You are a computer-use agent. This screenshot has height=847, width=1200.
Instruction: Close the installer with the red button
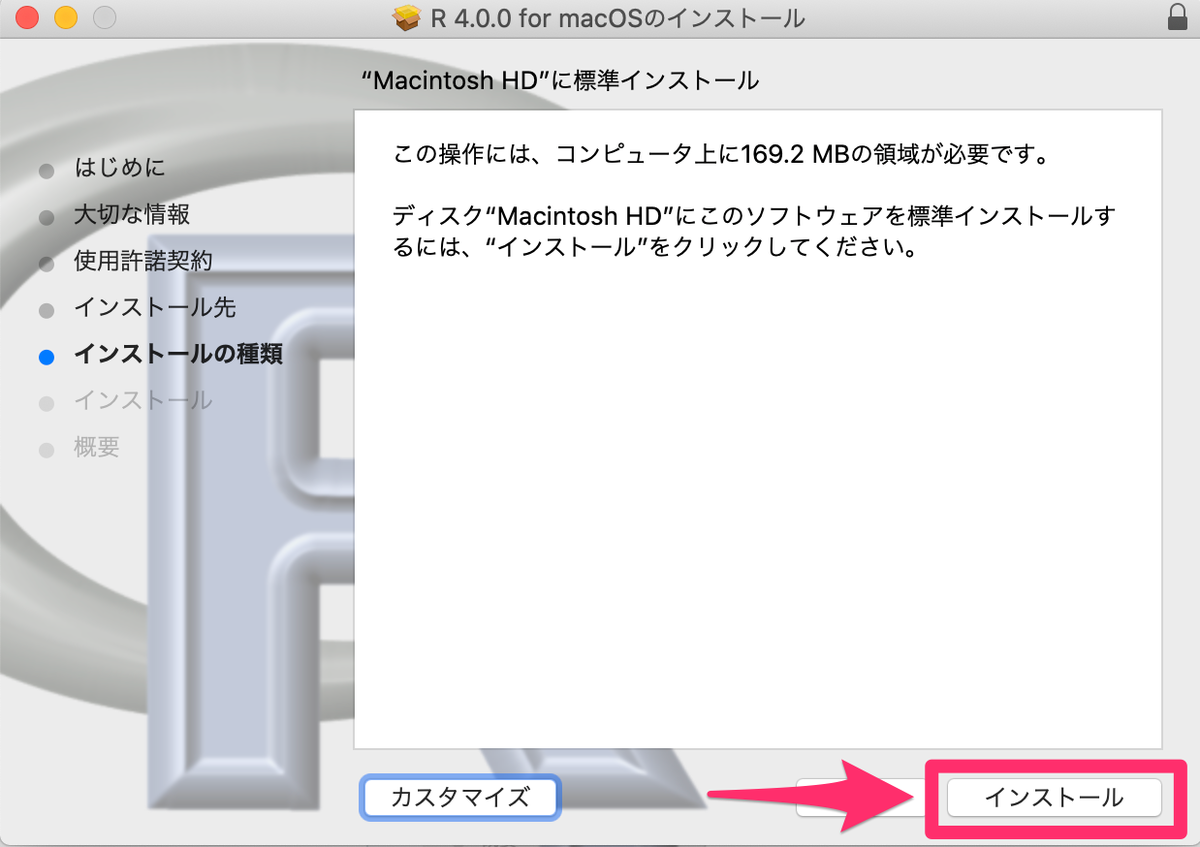point(27,17)
